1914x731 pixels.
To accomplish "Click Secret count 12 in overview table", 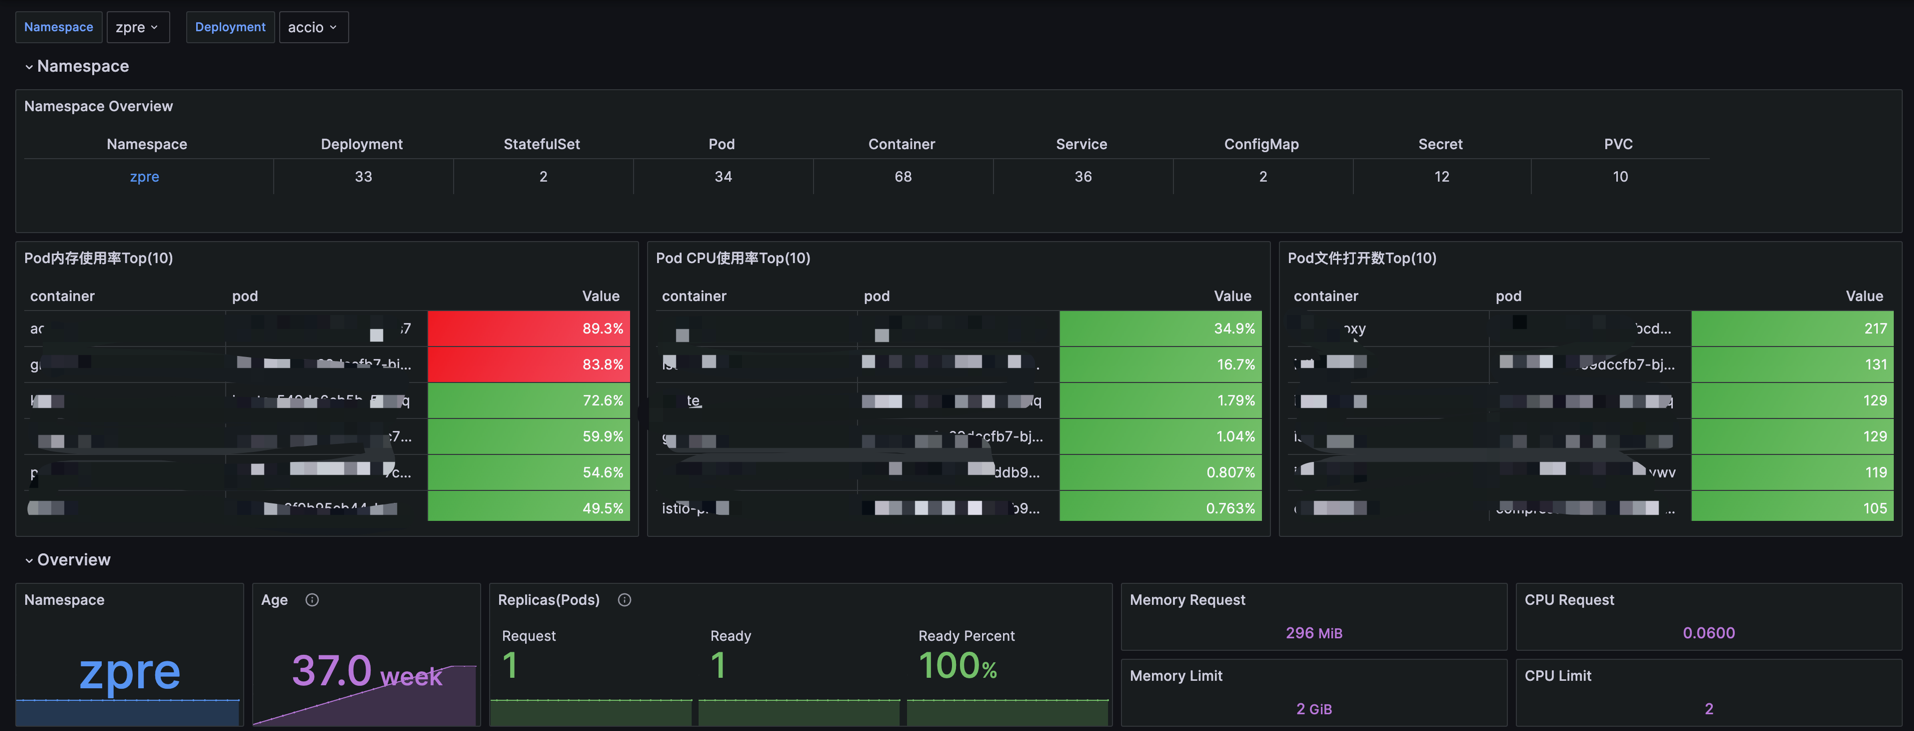I will (x=1442, y=177).
